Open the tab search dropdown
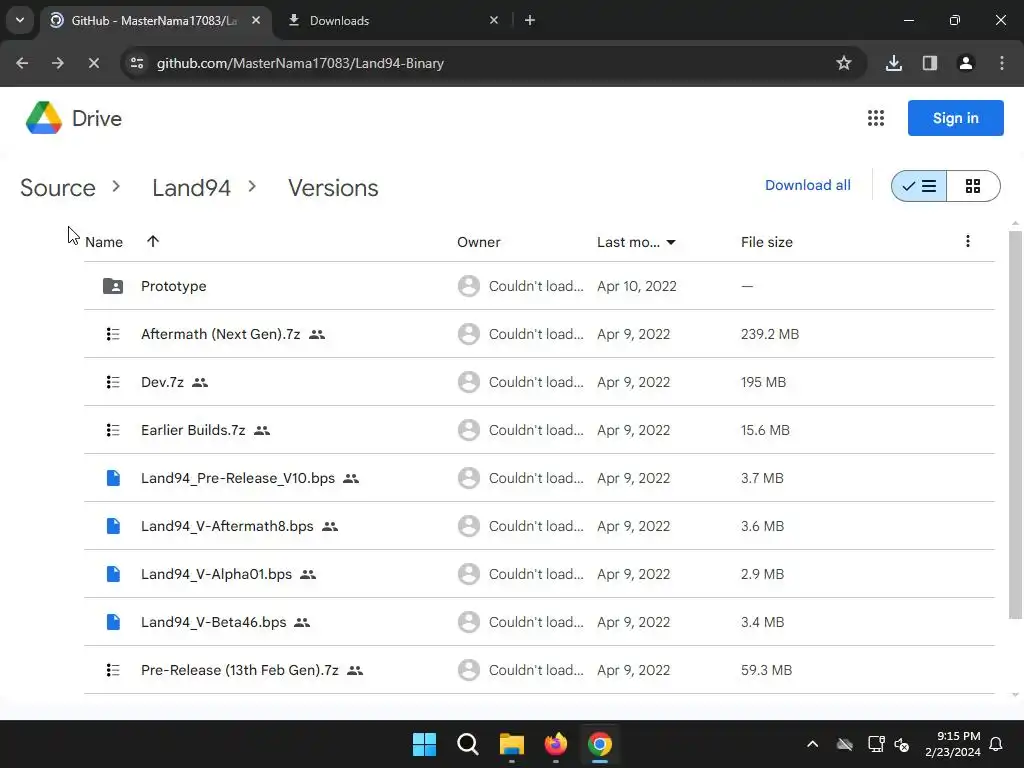1024x768 pixels. (x=20, y=20)
